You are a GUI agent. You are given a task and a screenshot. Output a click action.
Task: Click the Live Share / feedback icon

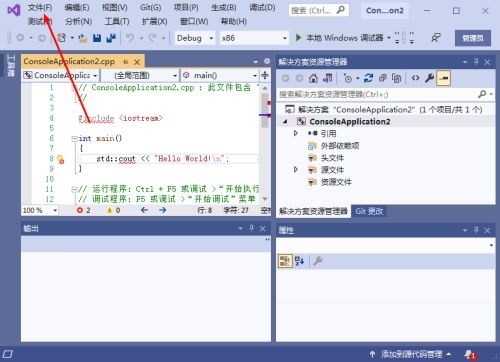tap(435, 38)
